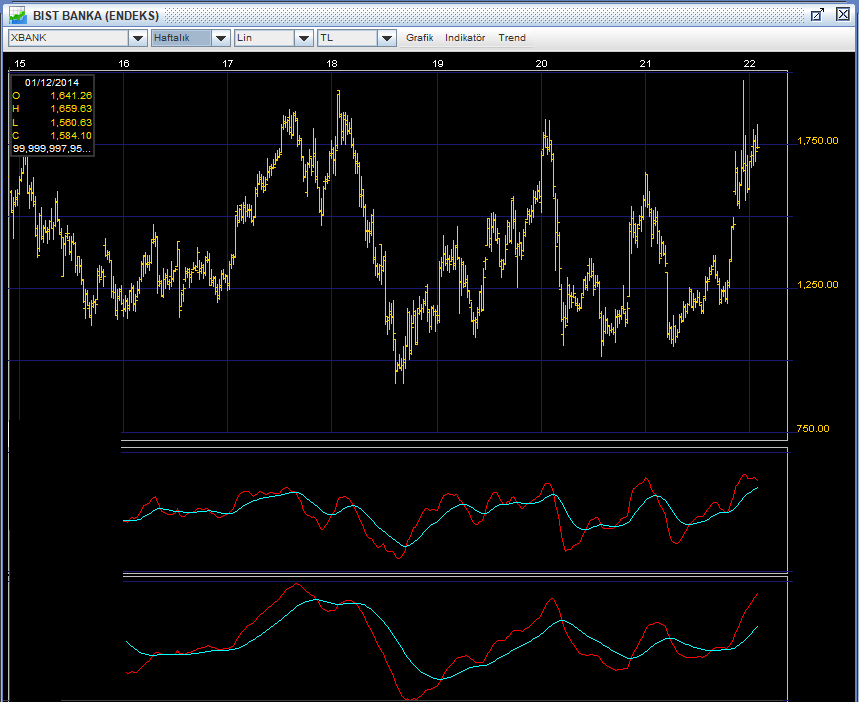Click the green chart icon in title bar
This screenshot has height=702, width=859.
[x=17, y=15]
